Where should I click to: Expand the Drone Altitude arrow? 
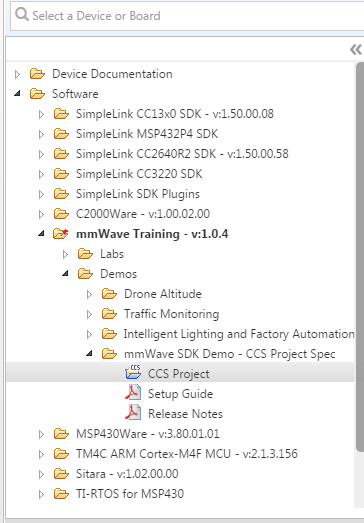click(89, 294)
